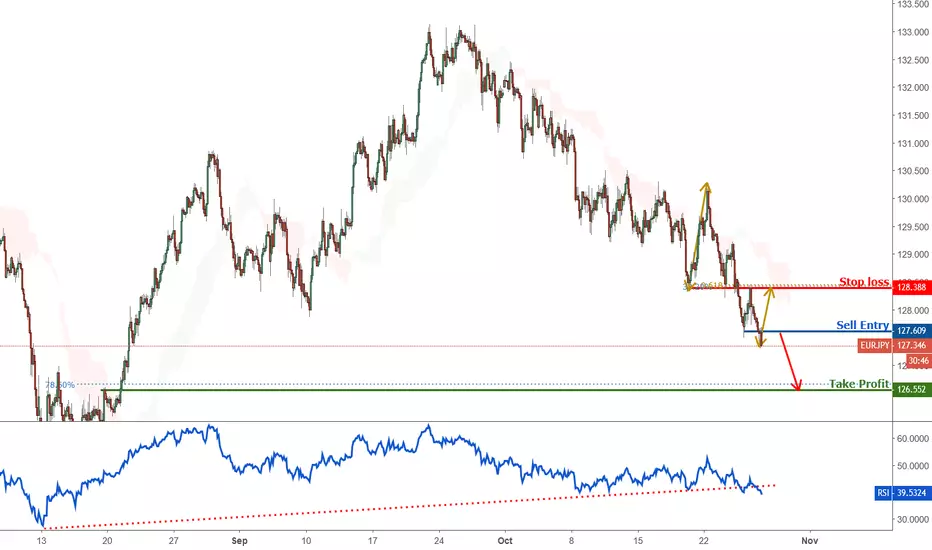Click the RSI value label 39.5324

[x=902, y=493]
